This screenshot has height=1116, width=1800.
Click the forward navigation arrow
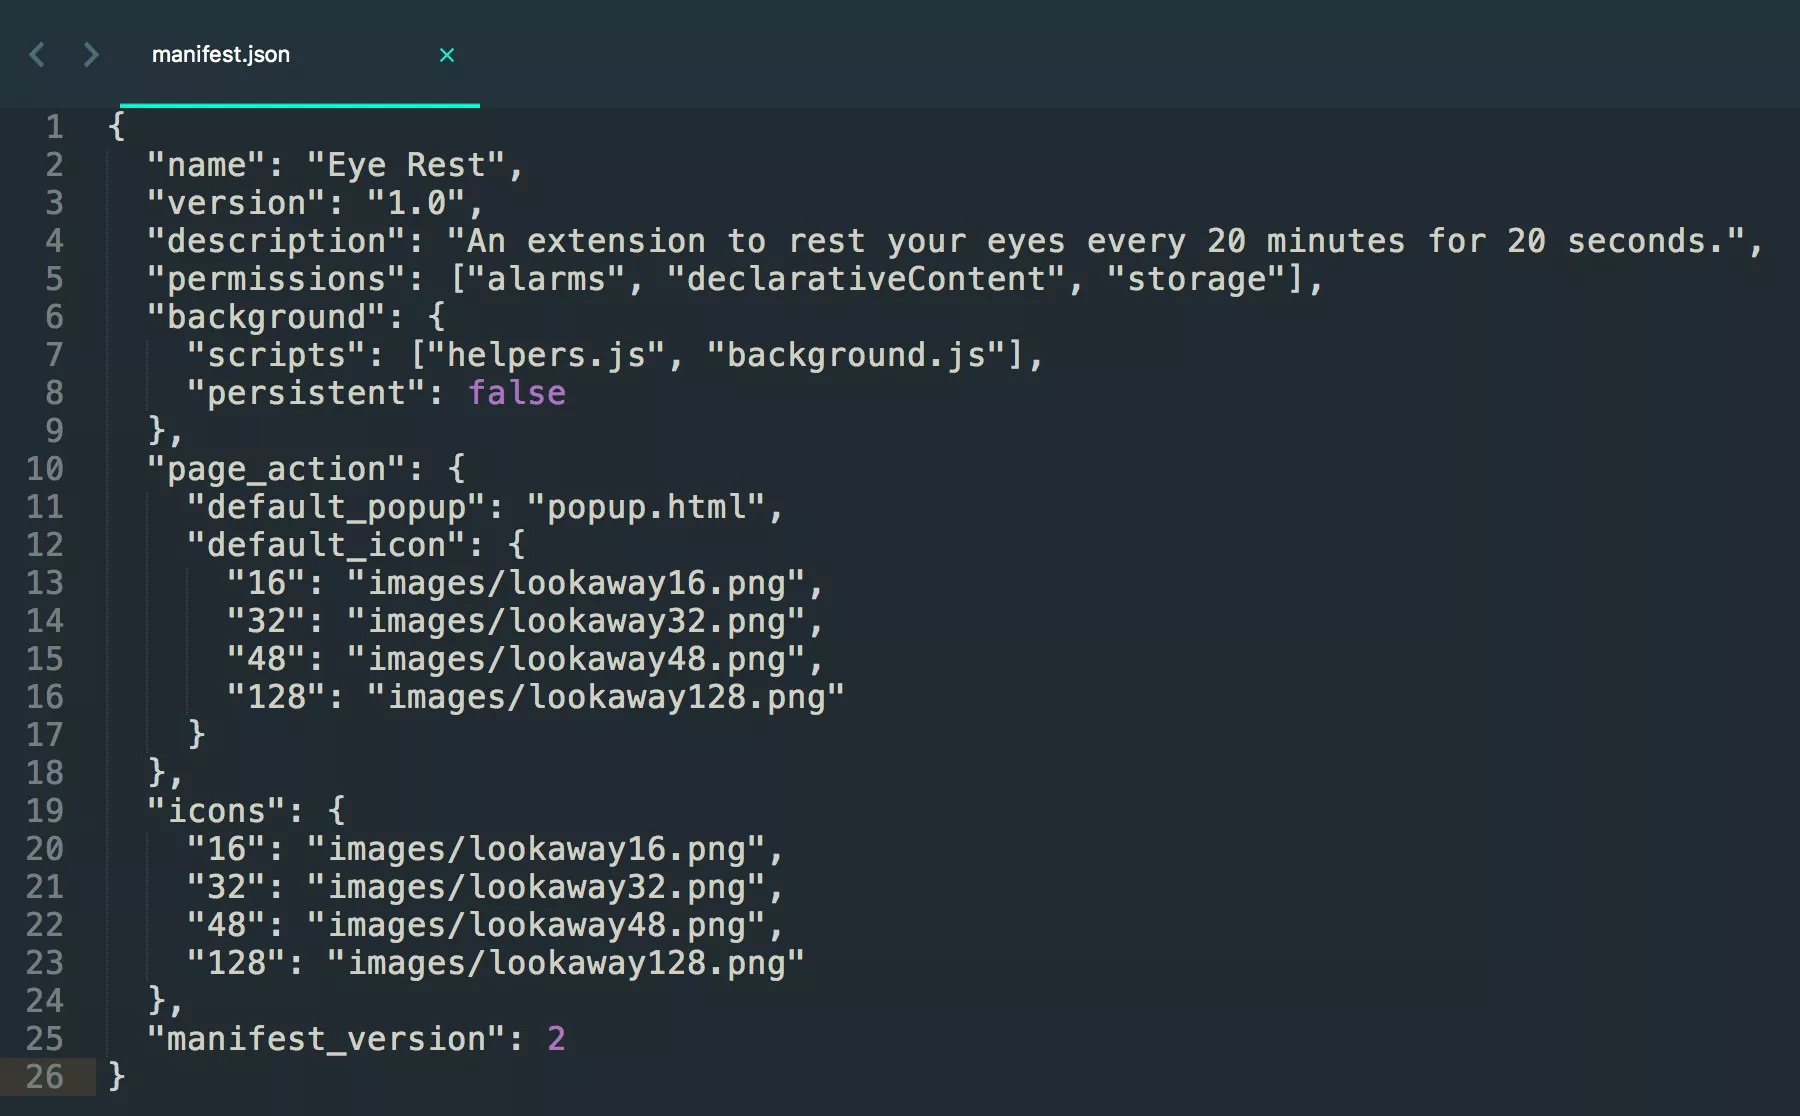pos(91,54)
